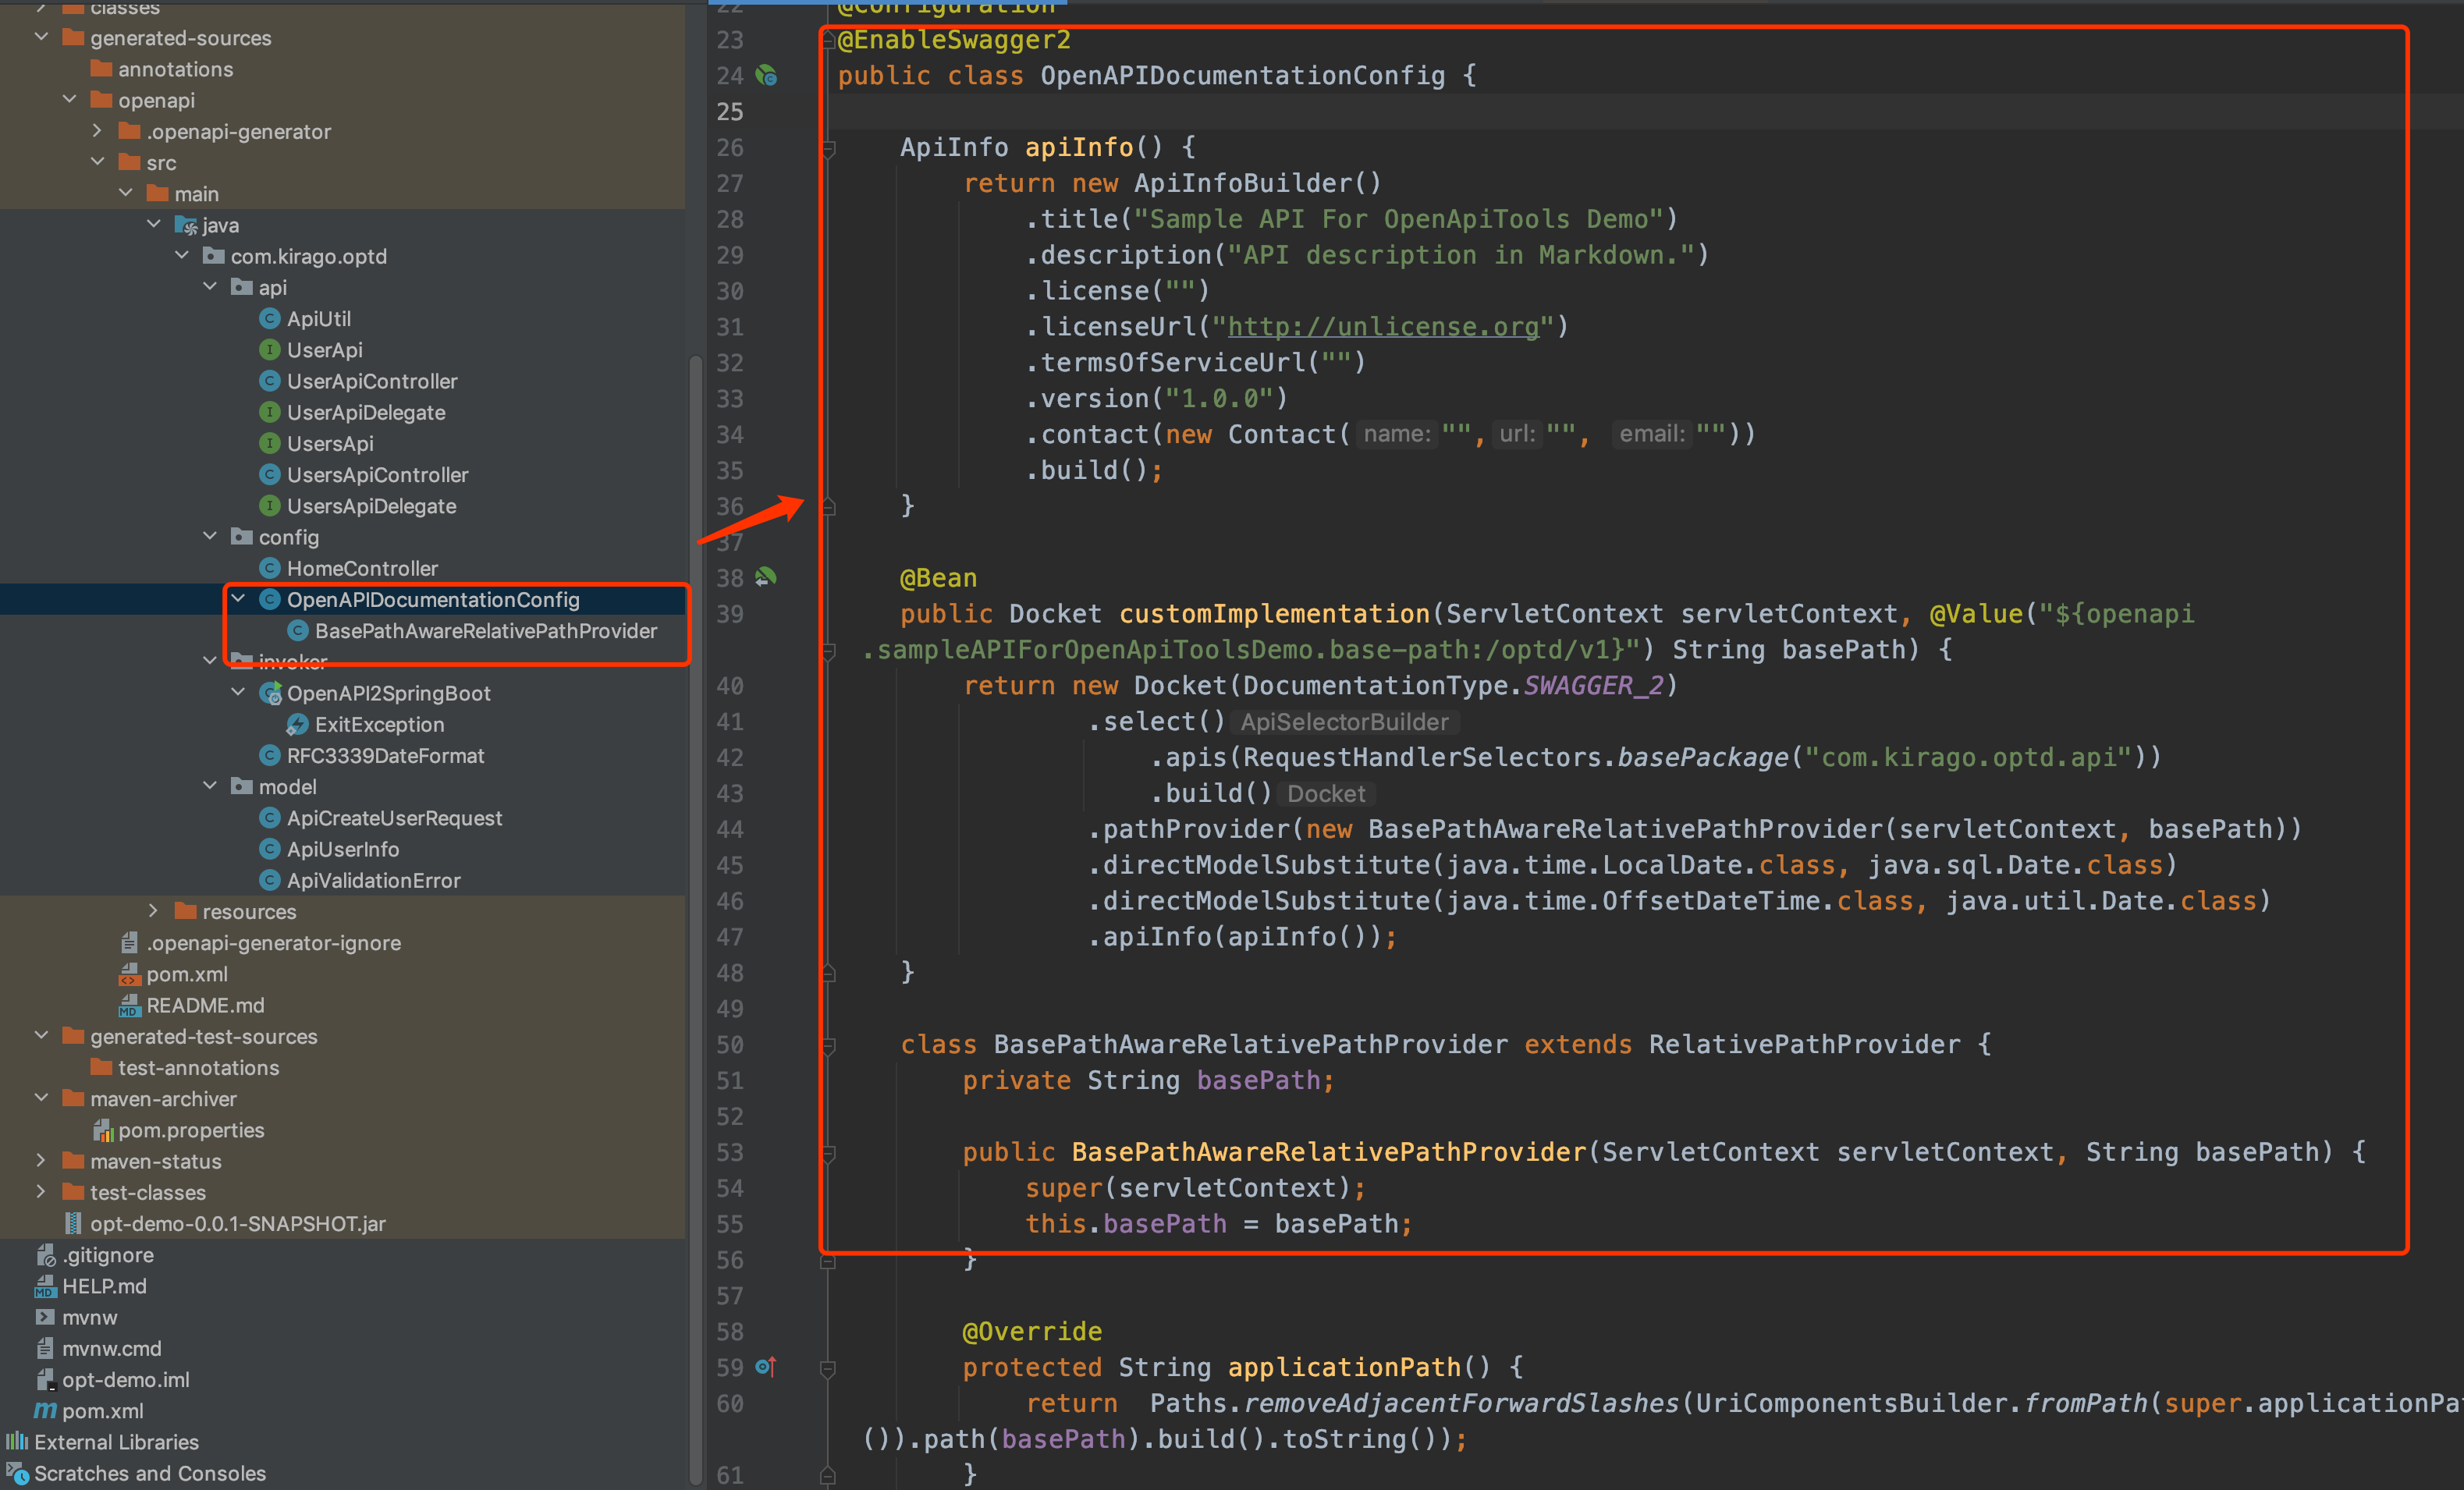Click the RFC3339DateFormat class icon

pyautogui.click(x=269, y=756)
